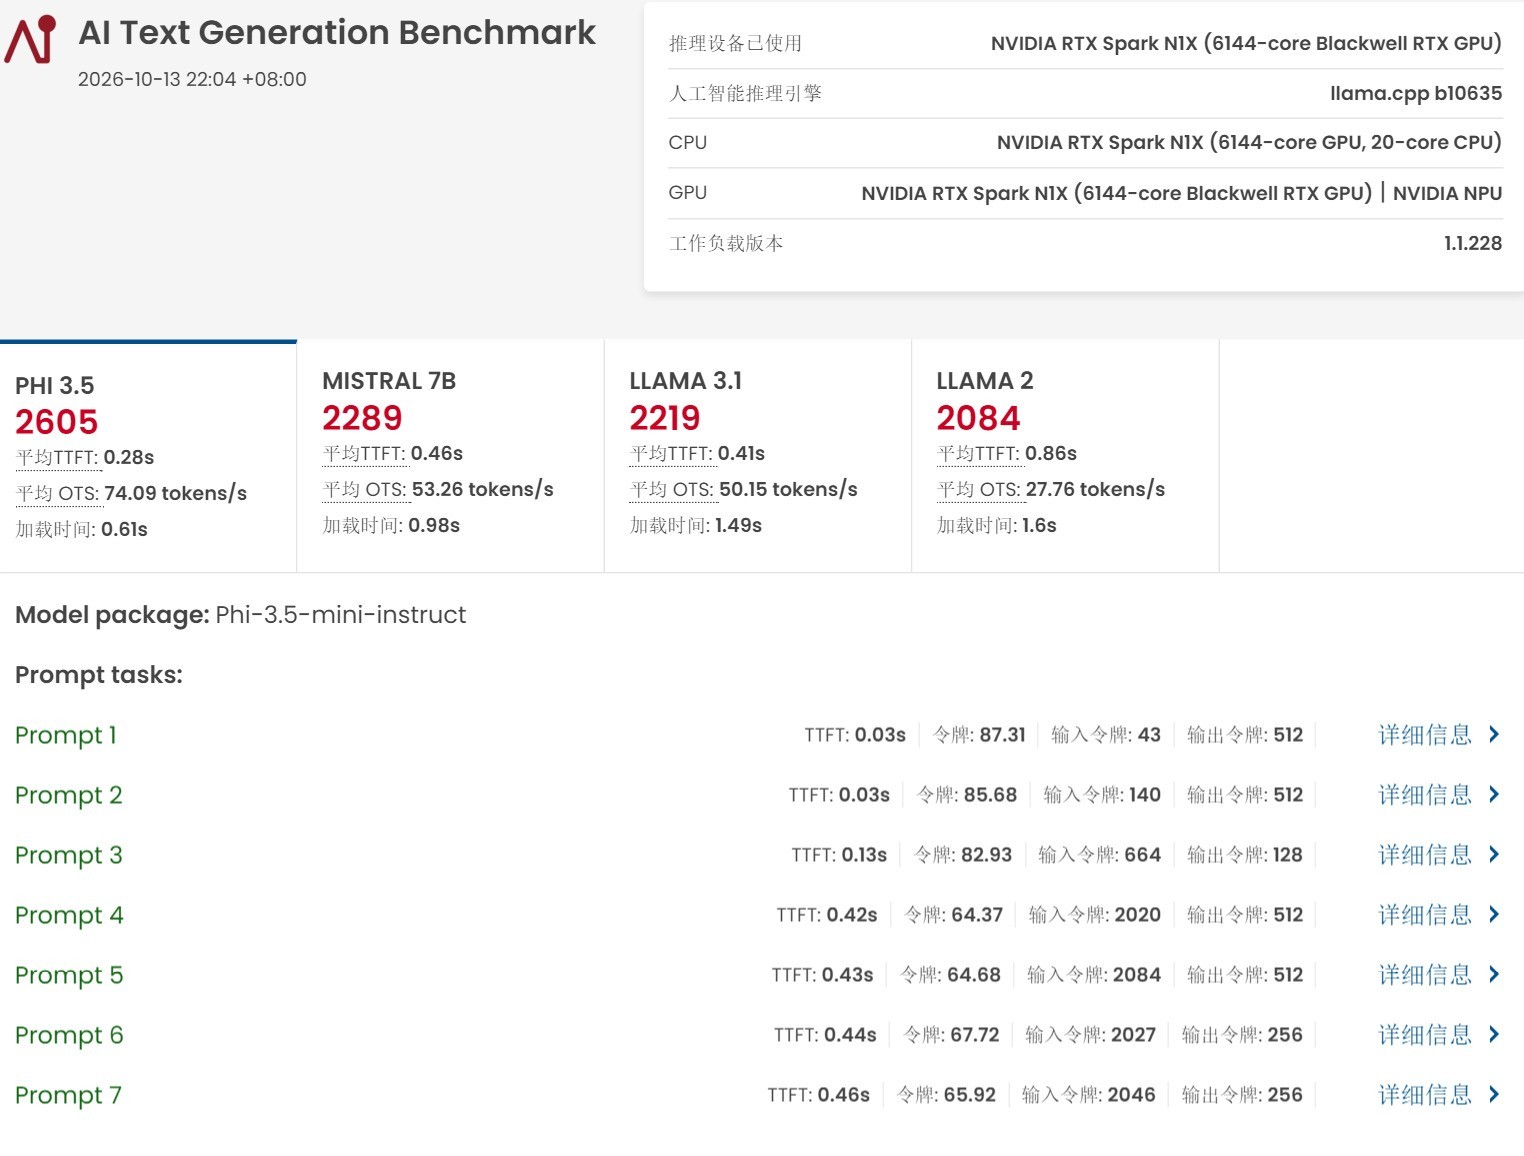Click the LLAMA 3.1 score 2219
This screenshot has width=1524, height=1156.
(x=665, y=418)
